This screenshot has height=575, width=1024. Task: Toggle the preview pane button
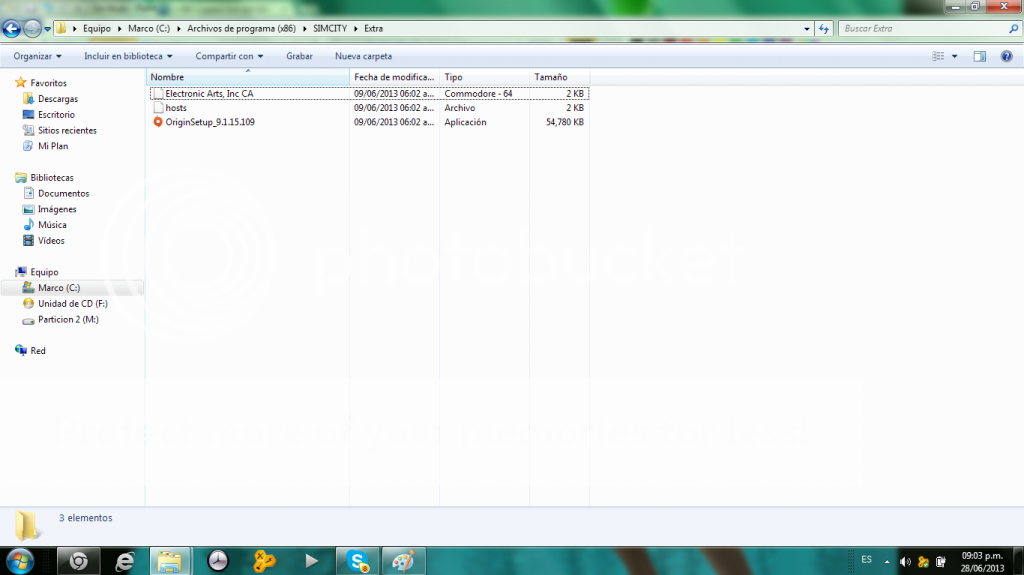pyautogui.click(x=980, y=57)
